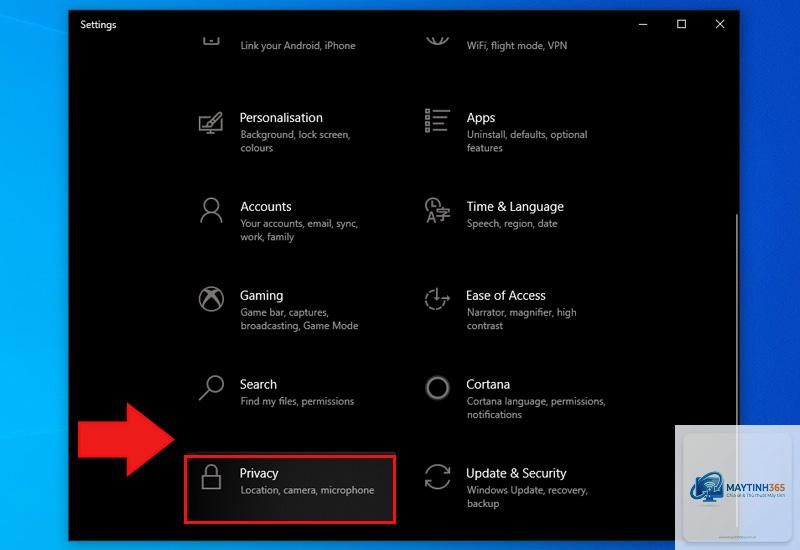Open the Search settings title
Viewport: 800px width, 550px height.
[258, 384]
